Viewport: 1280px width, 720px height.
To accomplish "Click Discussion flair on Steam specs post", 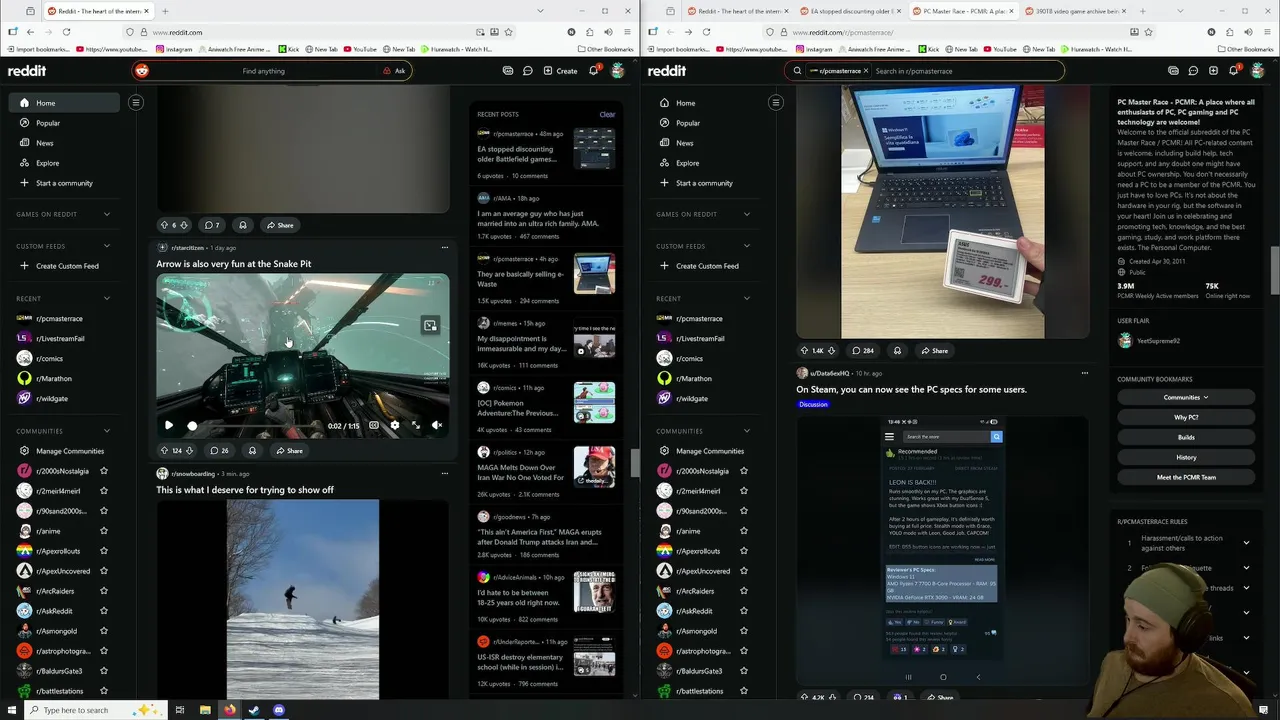I will click(813, 404).
